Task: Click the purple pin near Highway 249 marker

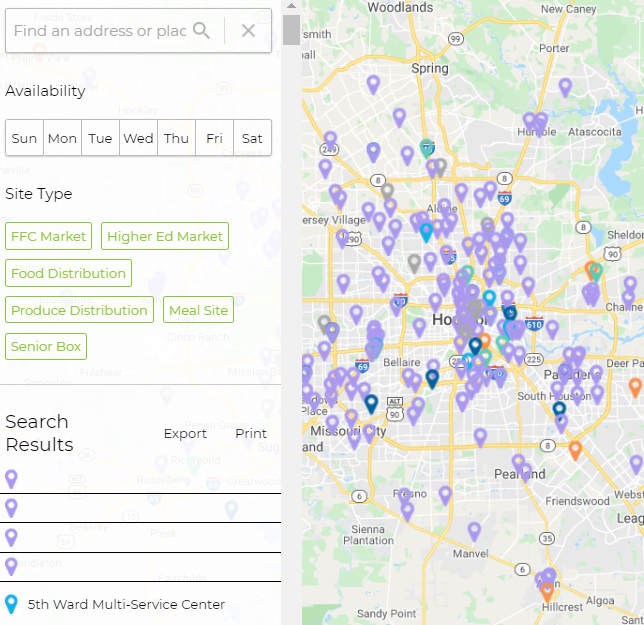Action: tap(330, 140)
